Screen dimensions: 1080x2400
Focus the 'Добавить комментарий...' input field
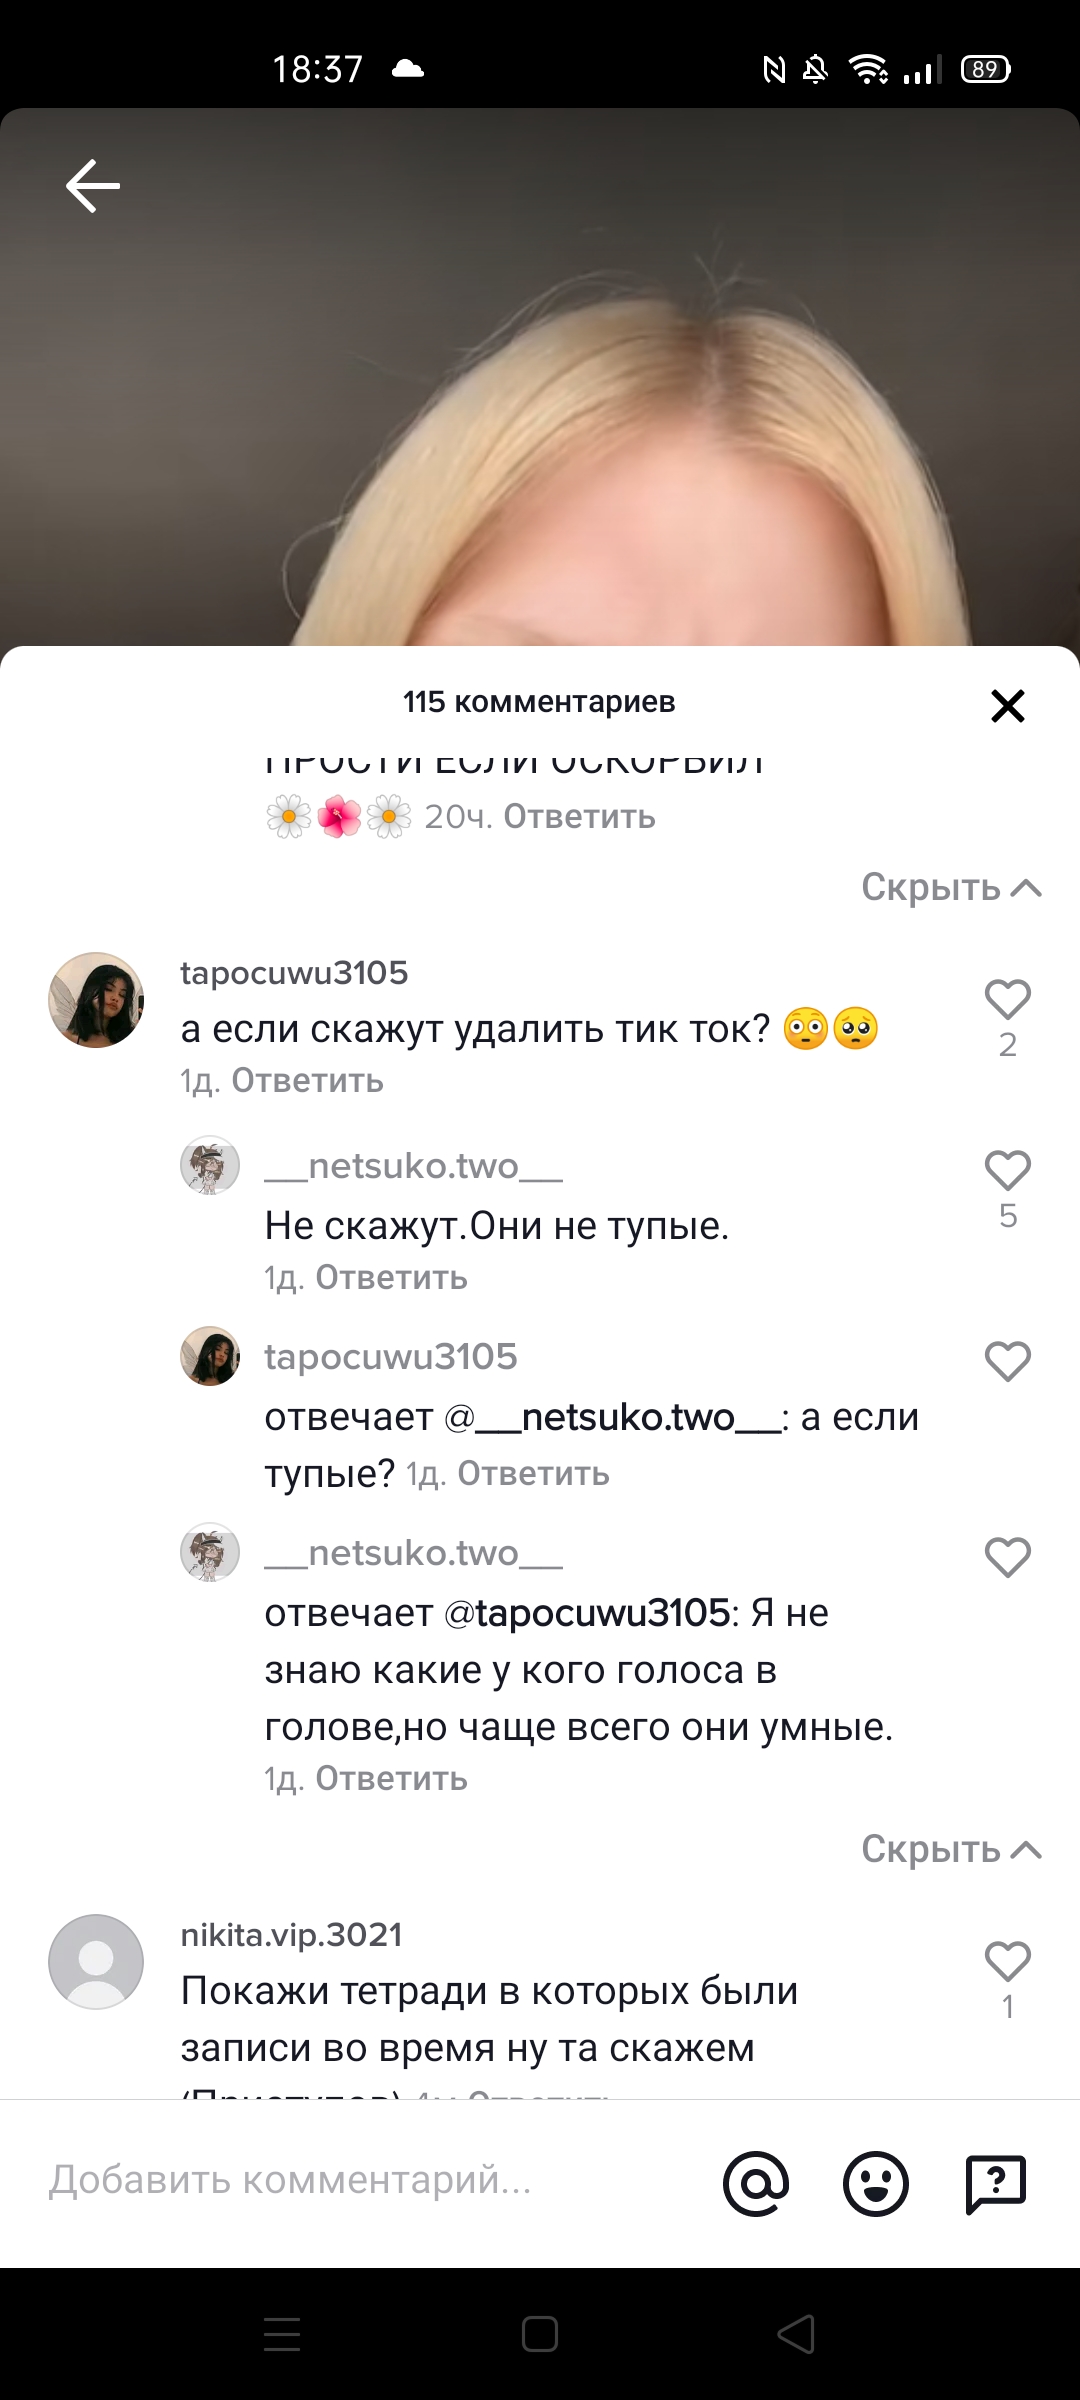(x=370, y=2179)
